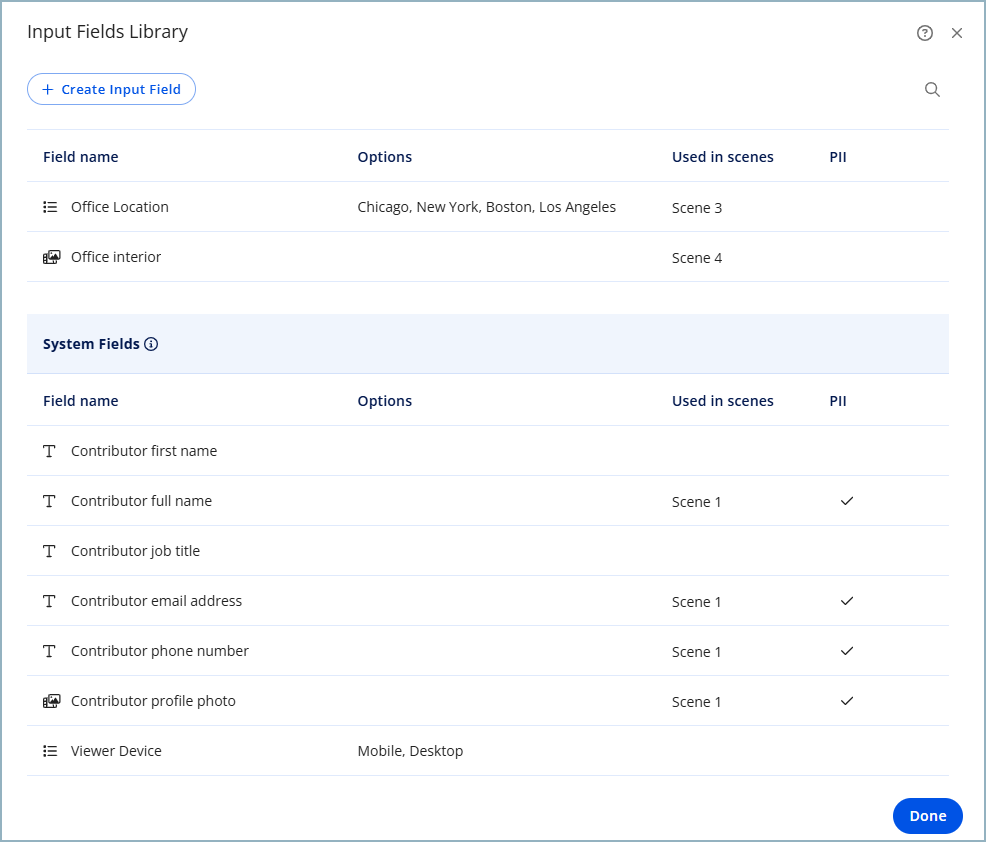Select the Office Location field name
986x842 pixels.
pyautogui.click(x=120, y=207)
